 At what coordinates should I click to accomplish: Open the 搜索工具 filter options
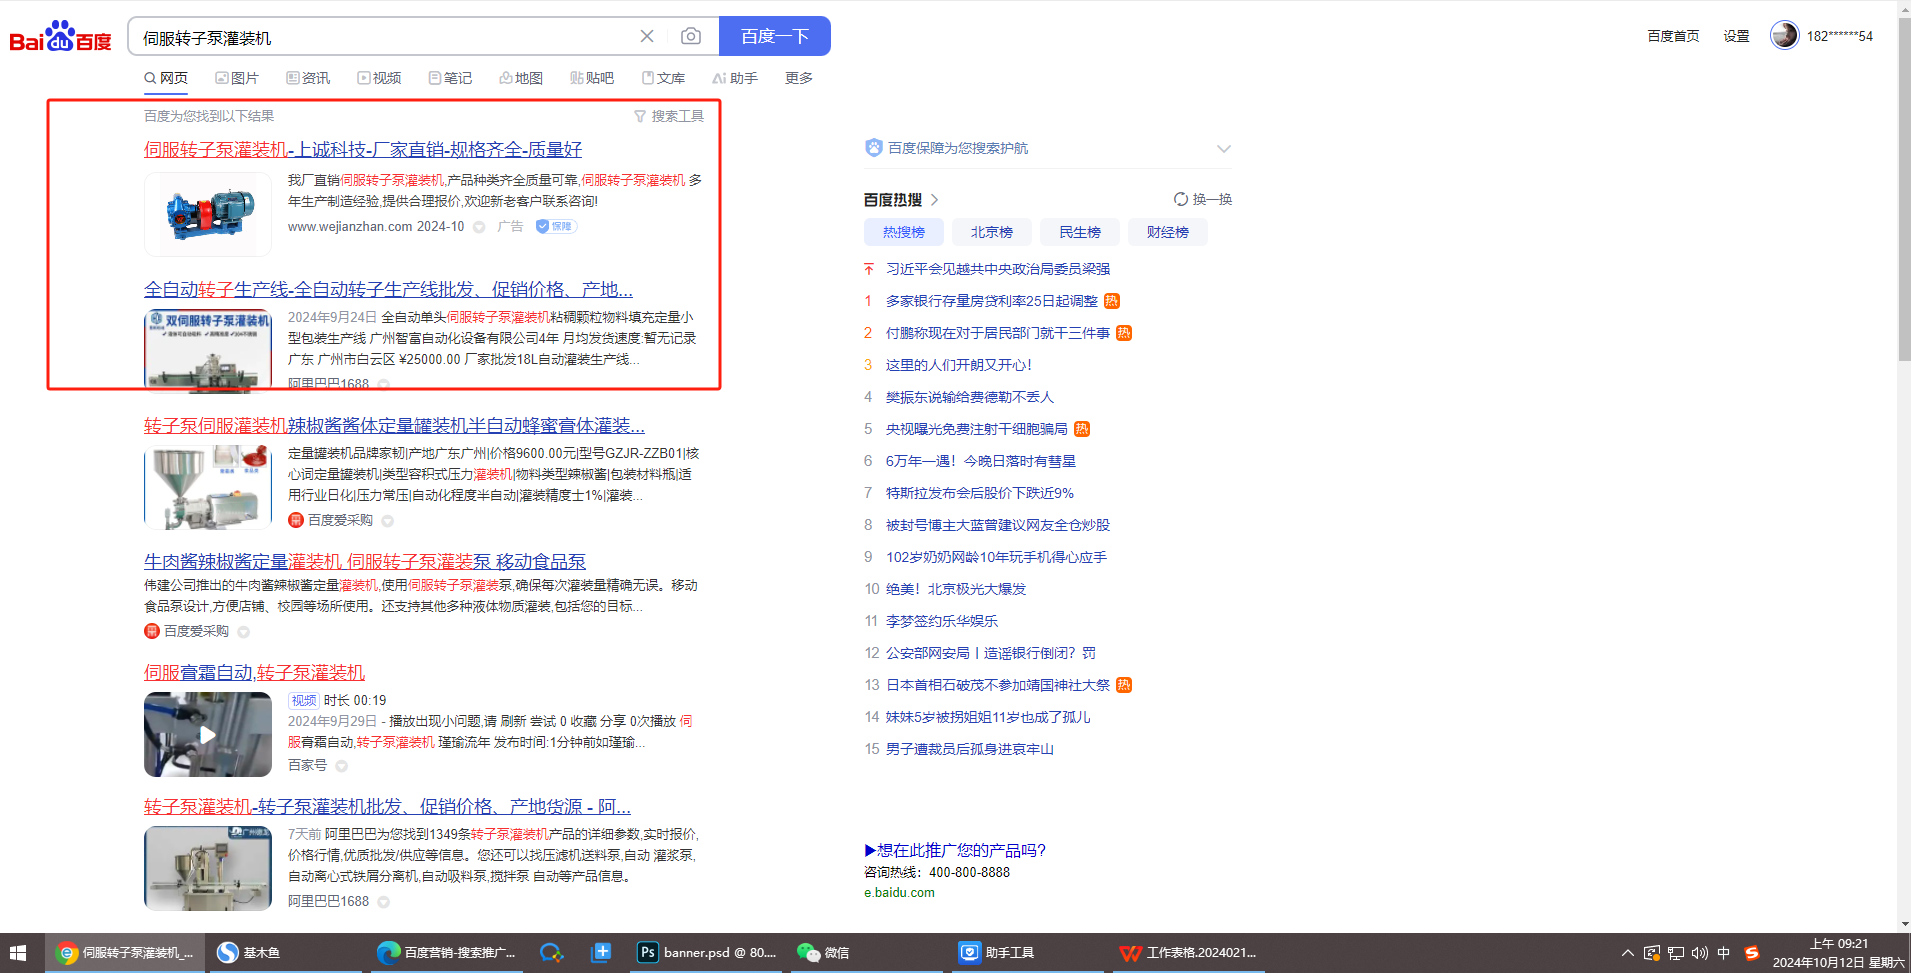[669, 116]
